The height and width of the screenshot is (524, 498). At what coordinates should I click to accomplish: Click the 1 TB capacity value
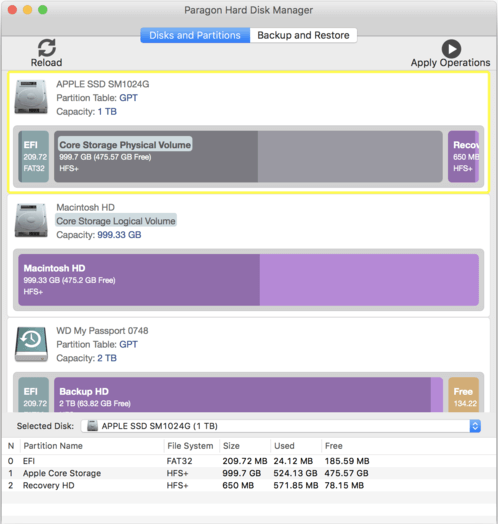[107, 112]
